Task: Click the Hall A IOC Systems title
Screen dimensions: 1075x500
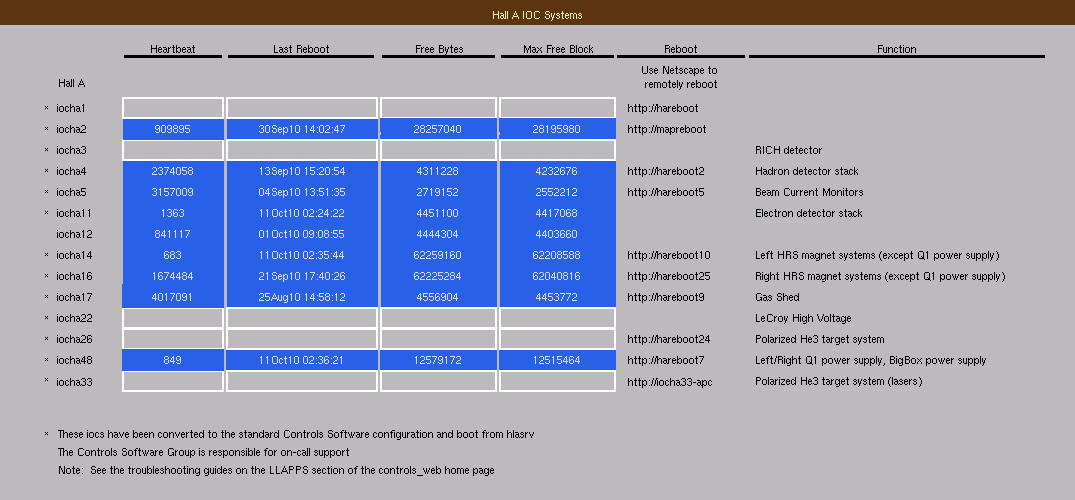Action: 538,14
